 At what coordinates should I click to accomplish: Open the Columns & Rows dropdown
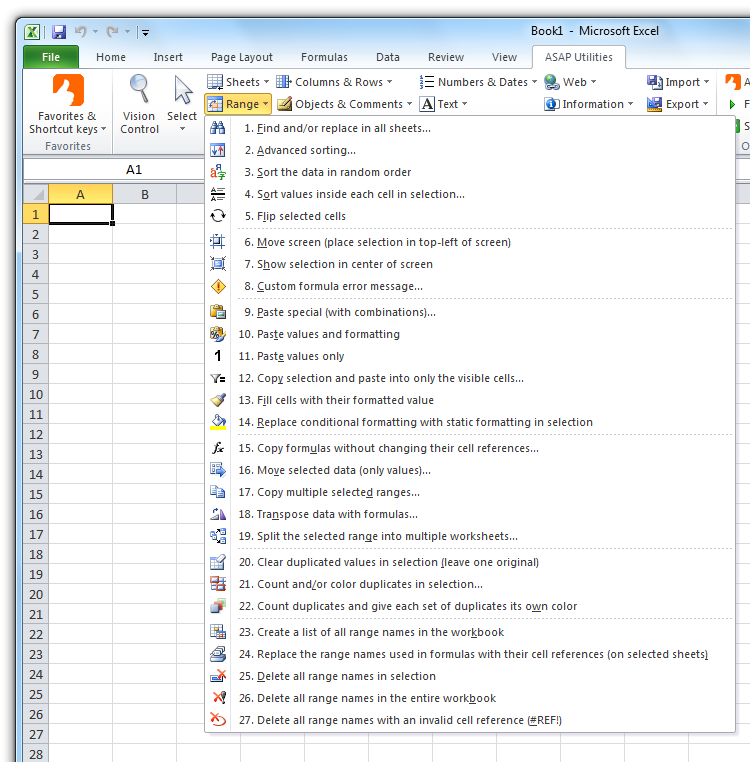tap(334, 82)
